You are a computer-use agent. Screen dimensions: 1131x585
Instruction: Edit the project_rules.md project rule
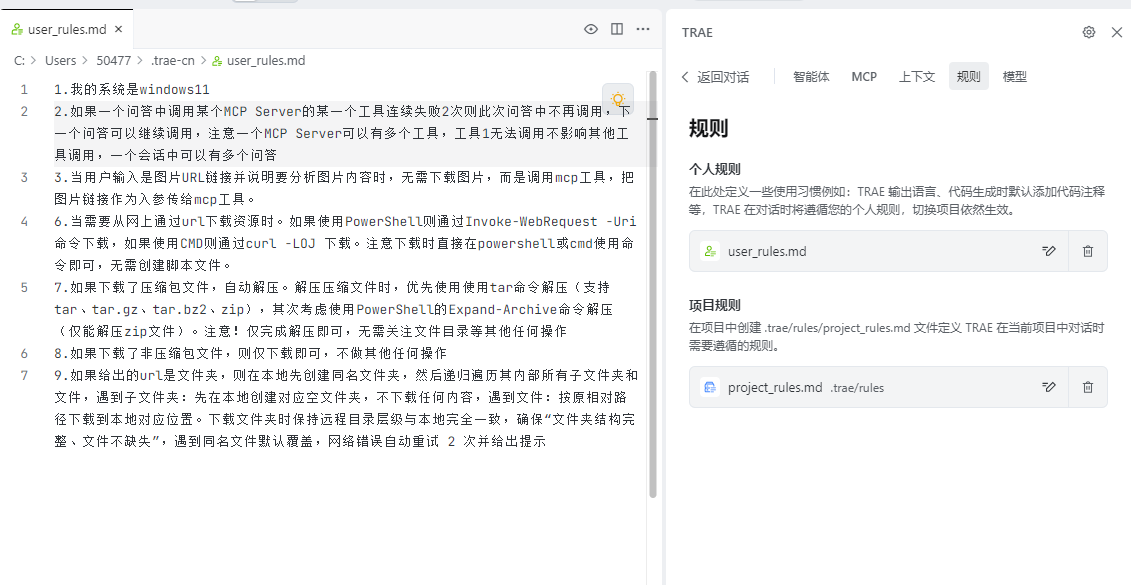(x=1049, y=387)
